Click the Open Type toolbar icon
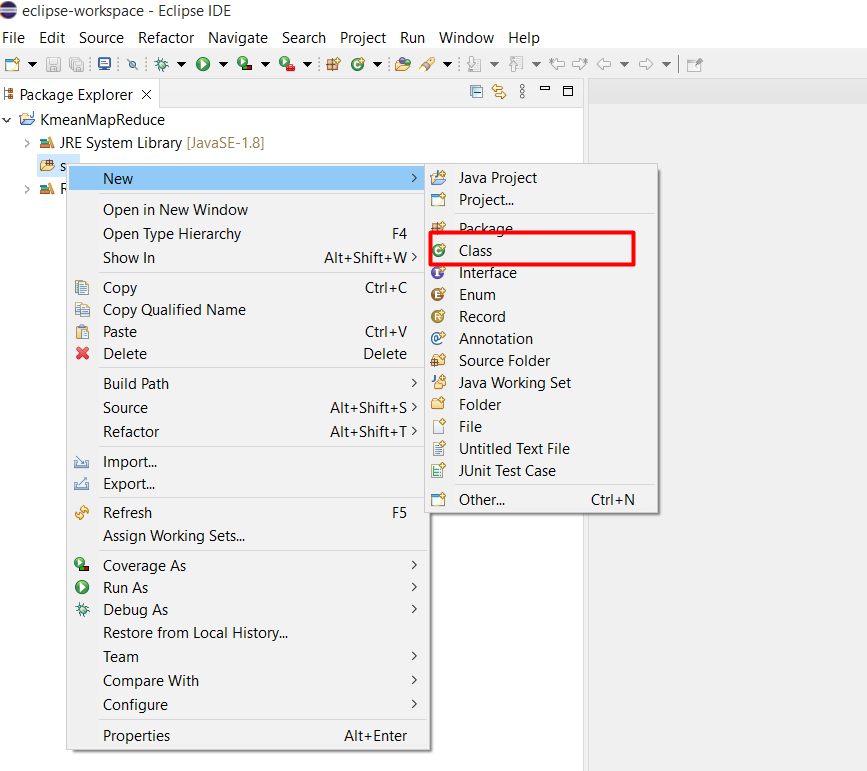 (402, 64)
